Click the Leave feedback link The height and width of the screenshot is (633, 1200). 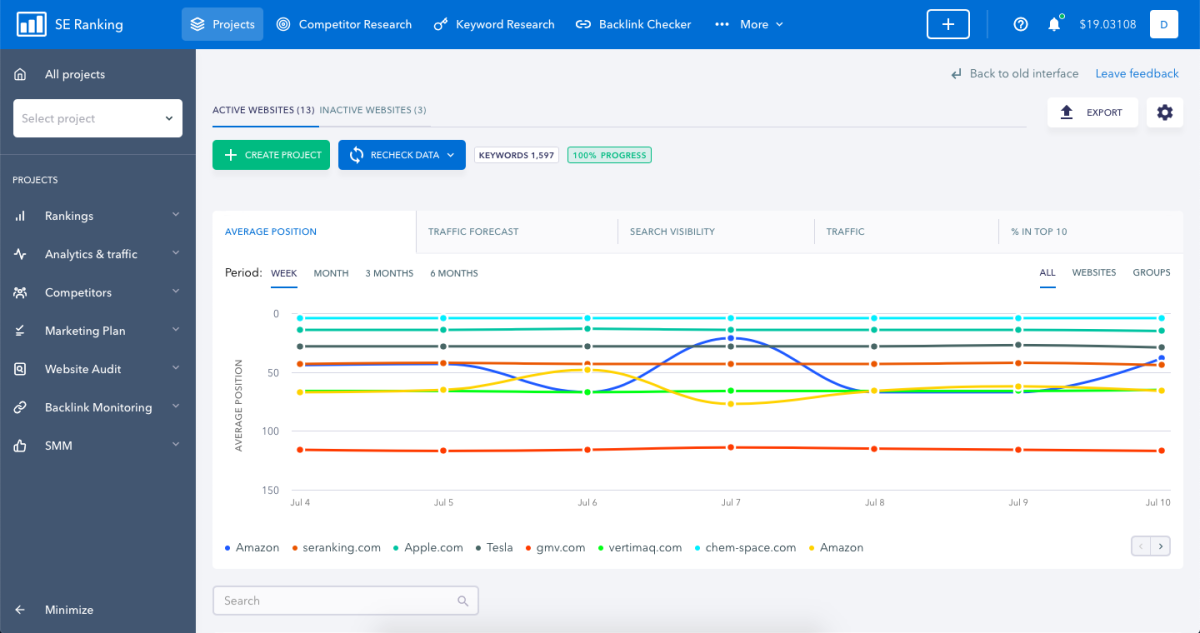(1137, 73)
